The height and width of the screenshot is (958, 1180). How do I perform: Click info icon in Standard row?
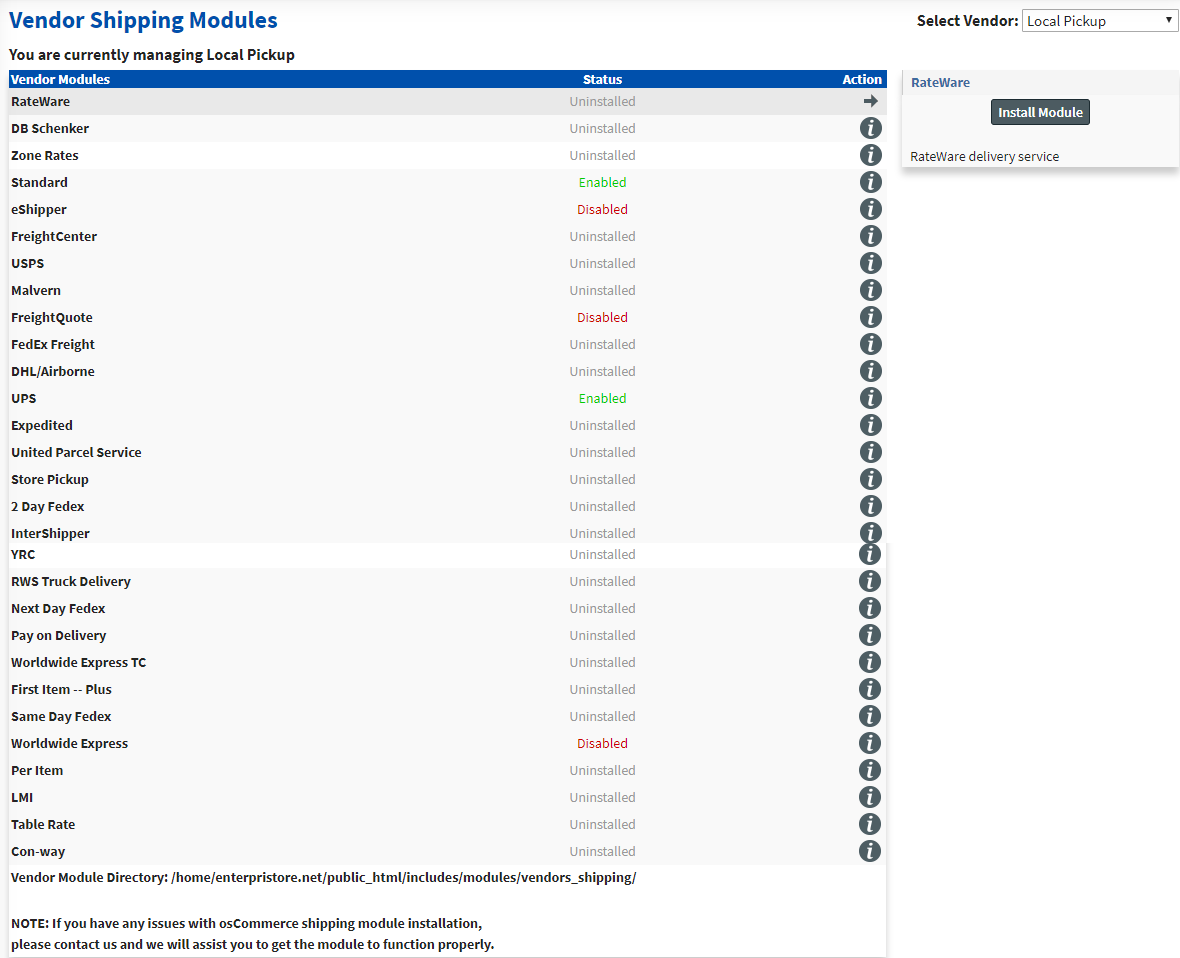[871, 182]
